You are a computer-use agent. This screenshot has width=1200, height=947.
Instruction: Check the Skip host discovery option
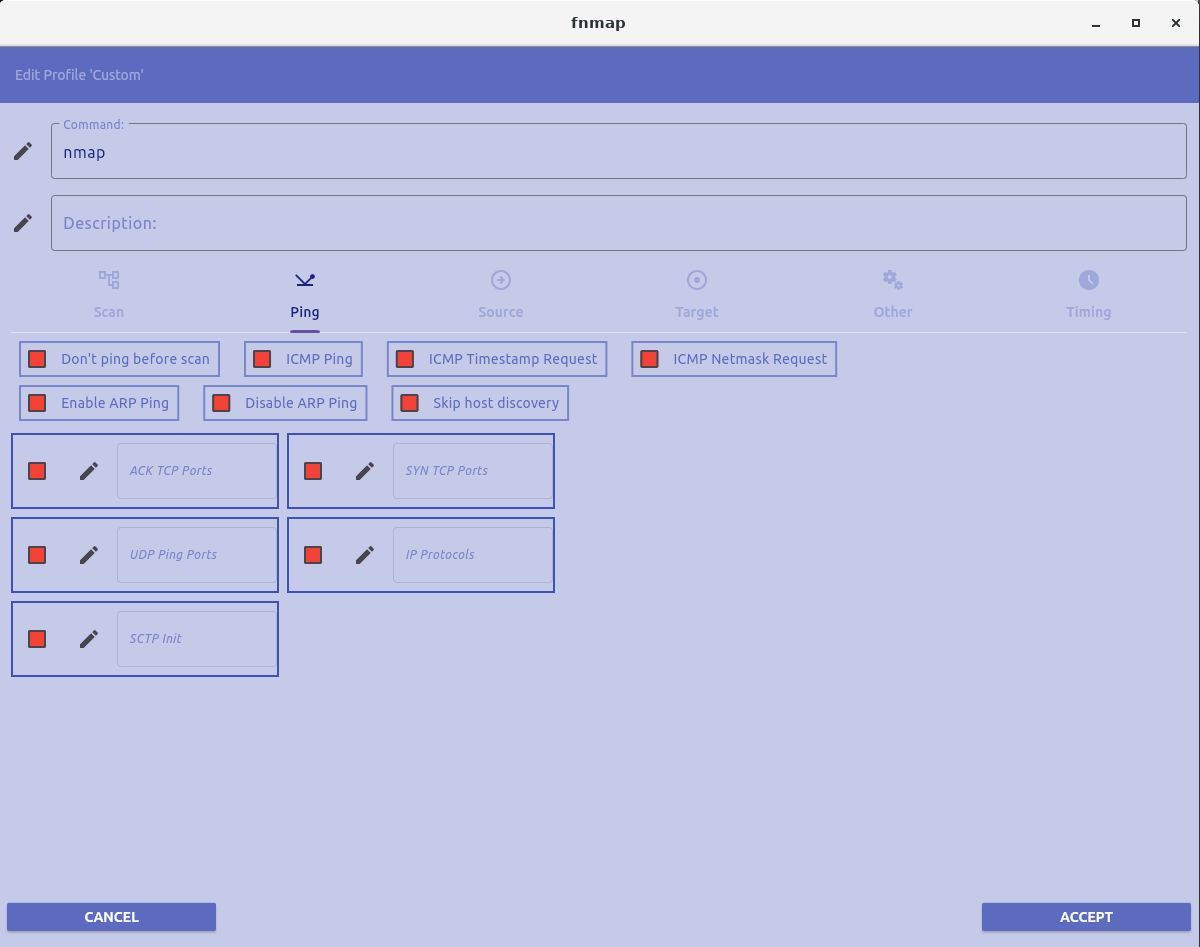tap(409, 403)
